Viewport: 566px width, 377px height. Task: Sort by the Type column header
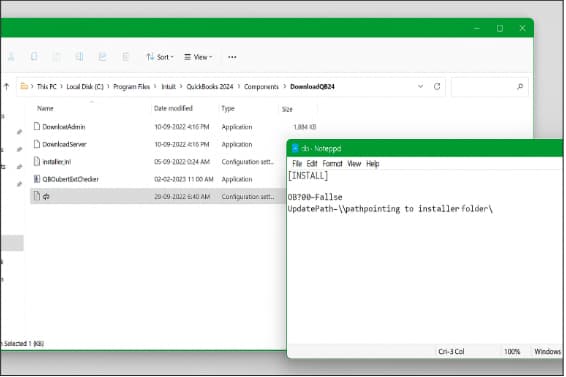(228, 108)
